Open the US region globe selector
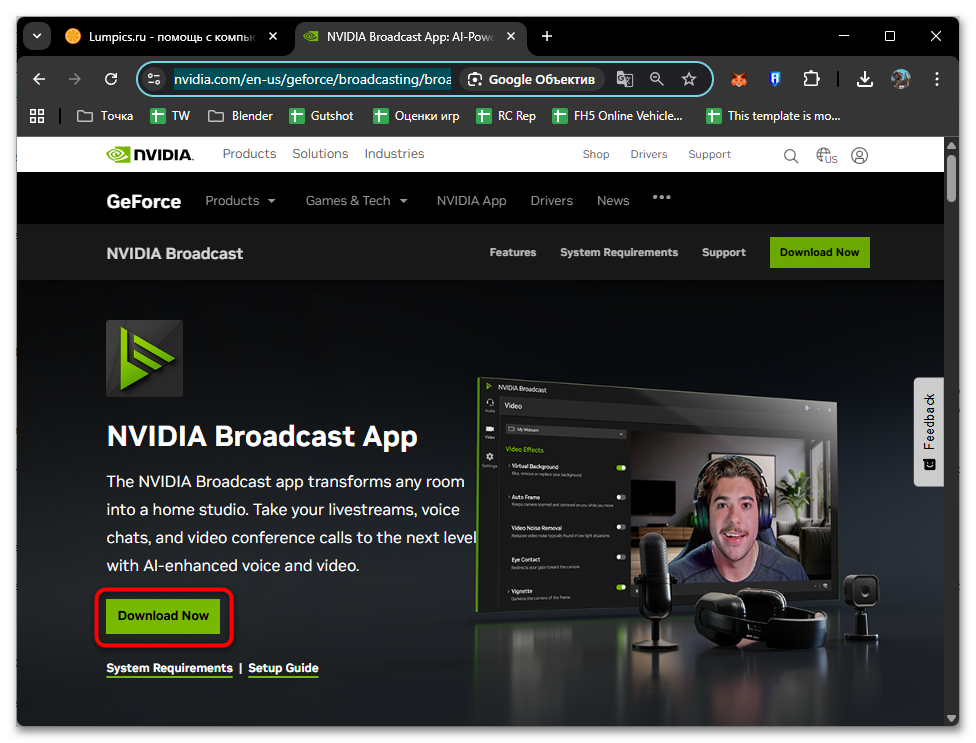Screen dimensions: 976x743 pyautogui.click(x=826, y=156)
